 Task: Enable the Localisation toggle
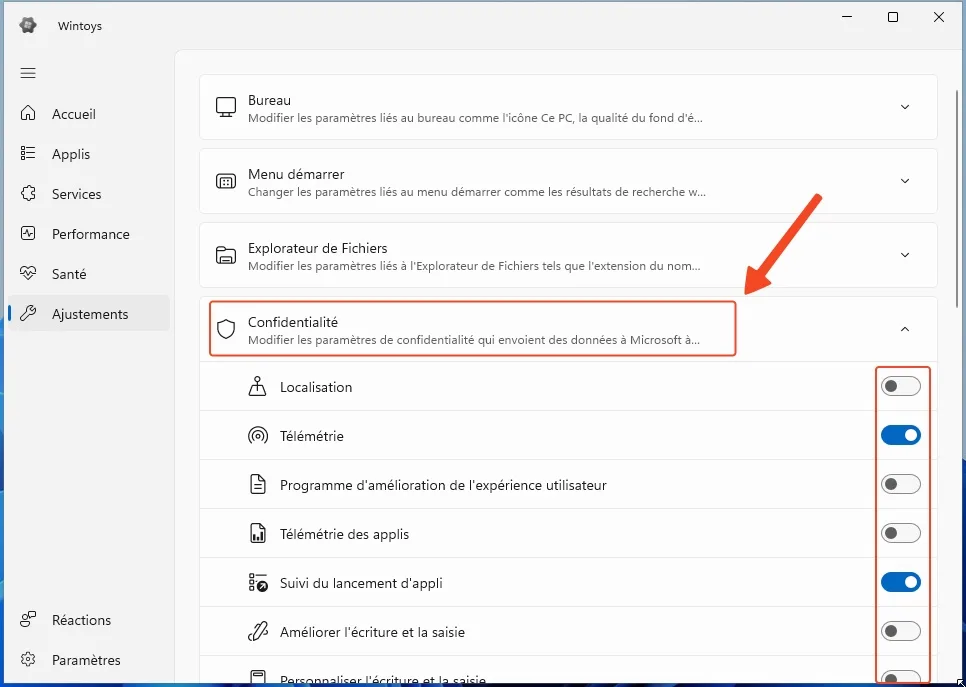[901, 386]
